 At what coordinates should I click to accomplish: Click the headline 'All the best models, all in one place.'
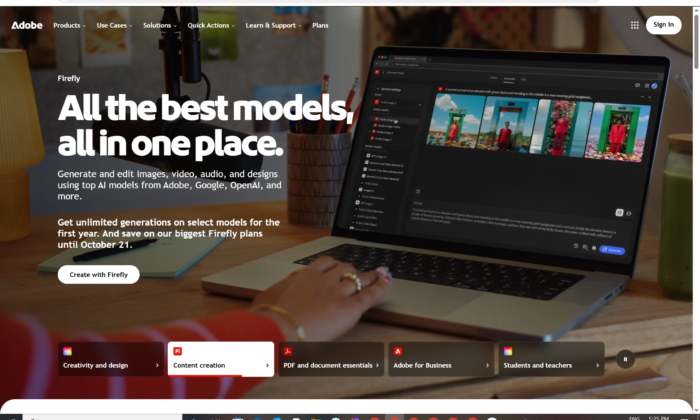tap(205, 126)
